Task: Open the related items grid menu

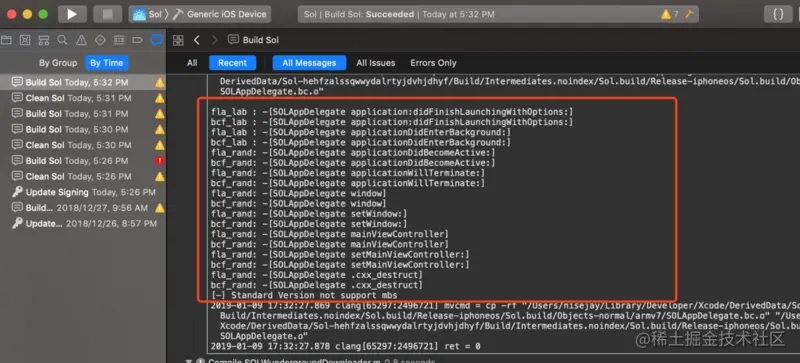Action: pos(178,40)
